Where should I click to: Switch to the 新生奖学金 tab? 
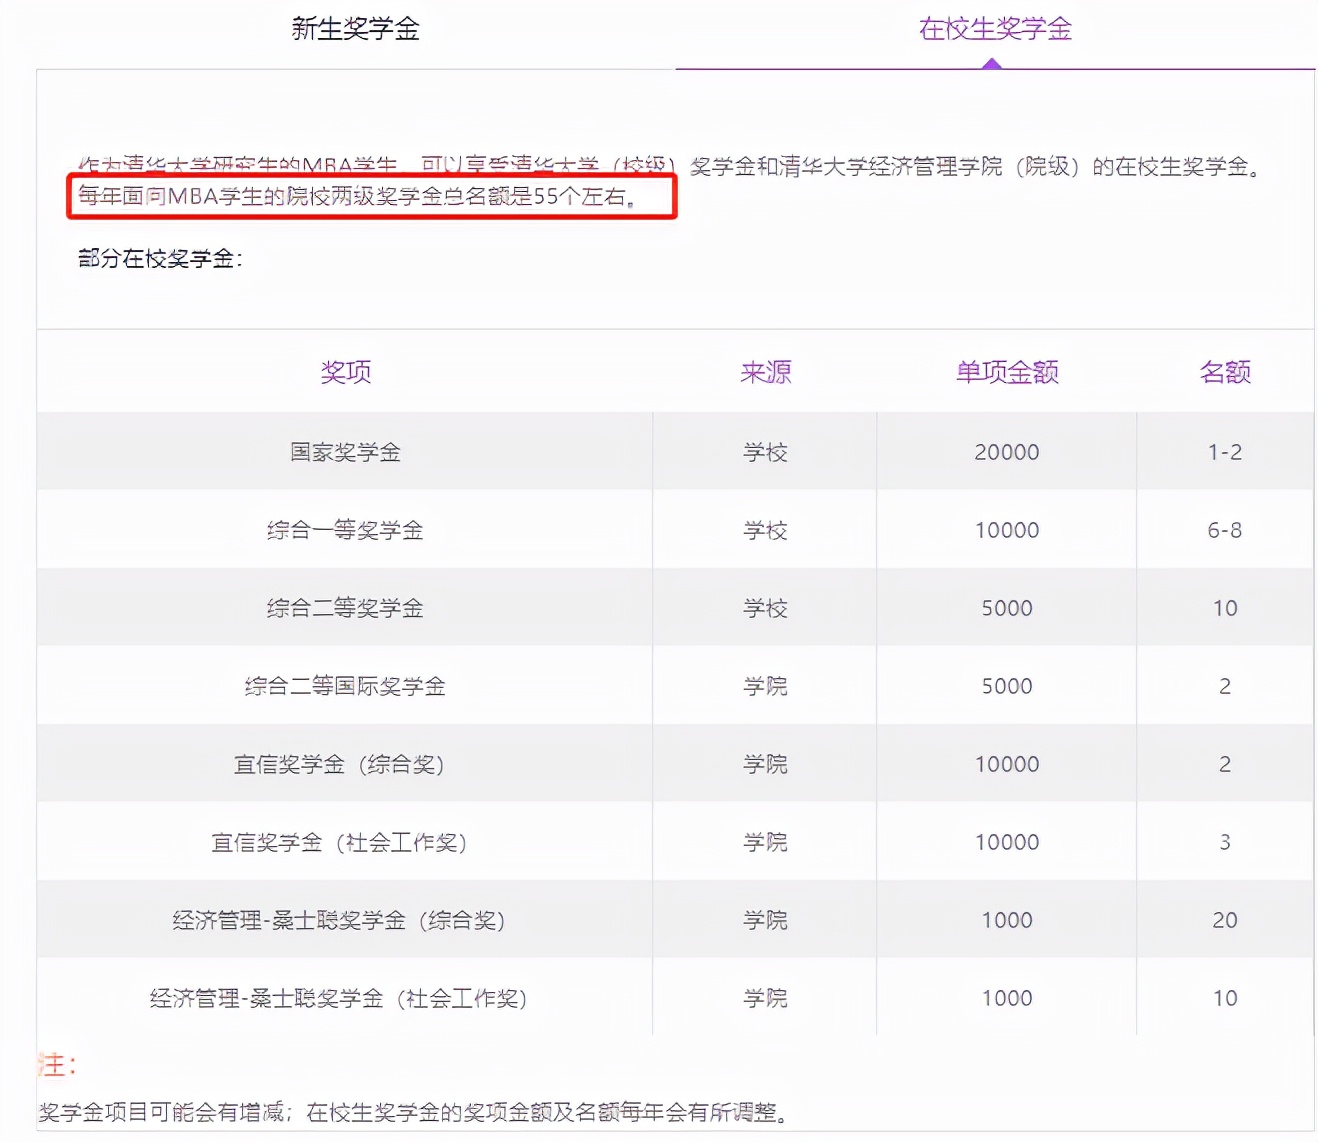355,30
